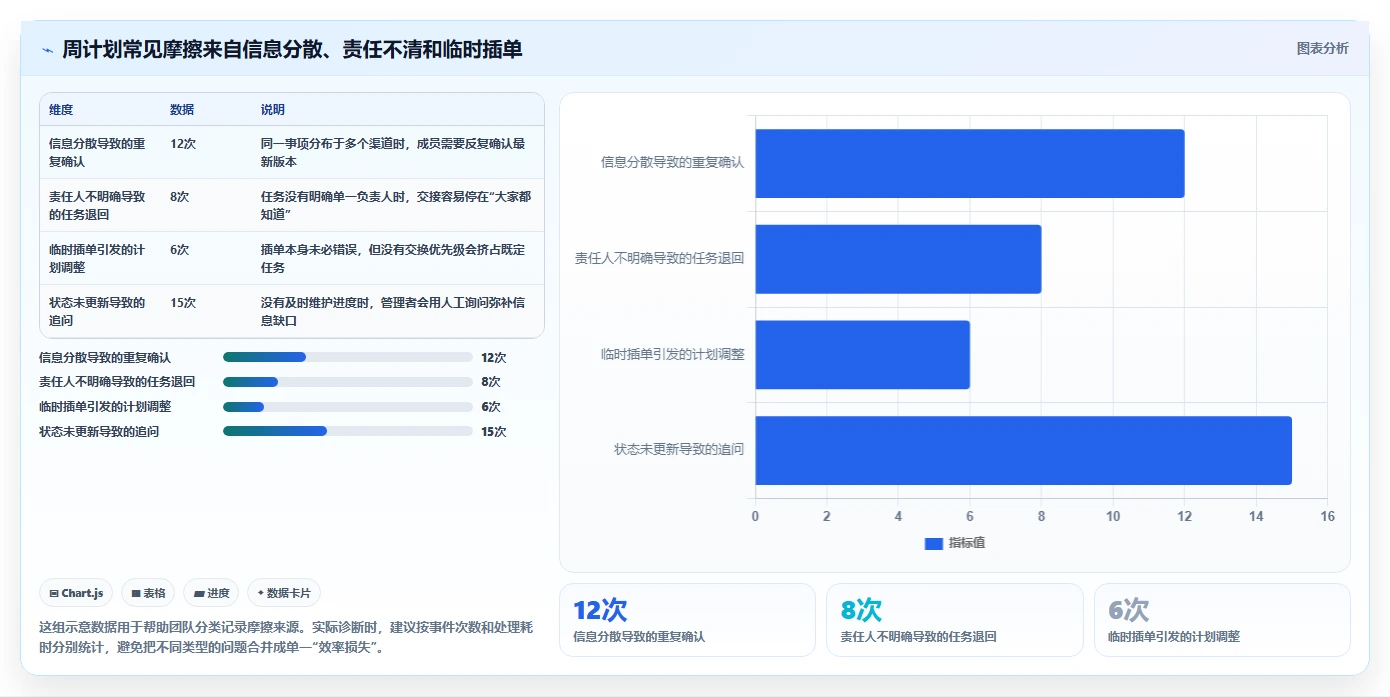
Task: Click the x-axis tick label 8
Action: pyautogui.click(x=1041, y=516)
